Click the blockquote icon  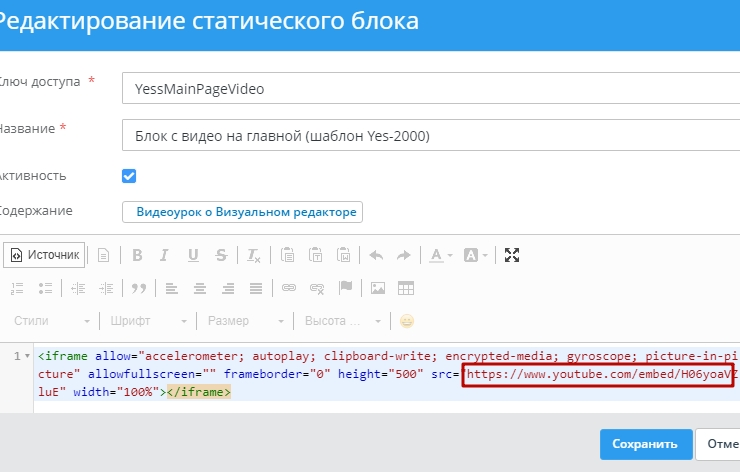139,288
